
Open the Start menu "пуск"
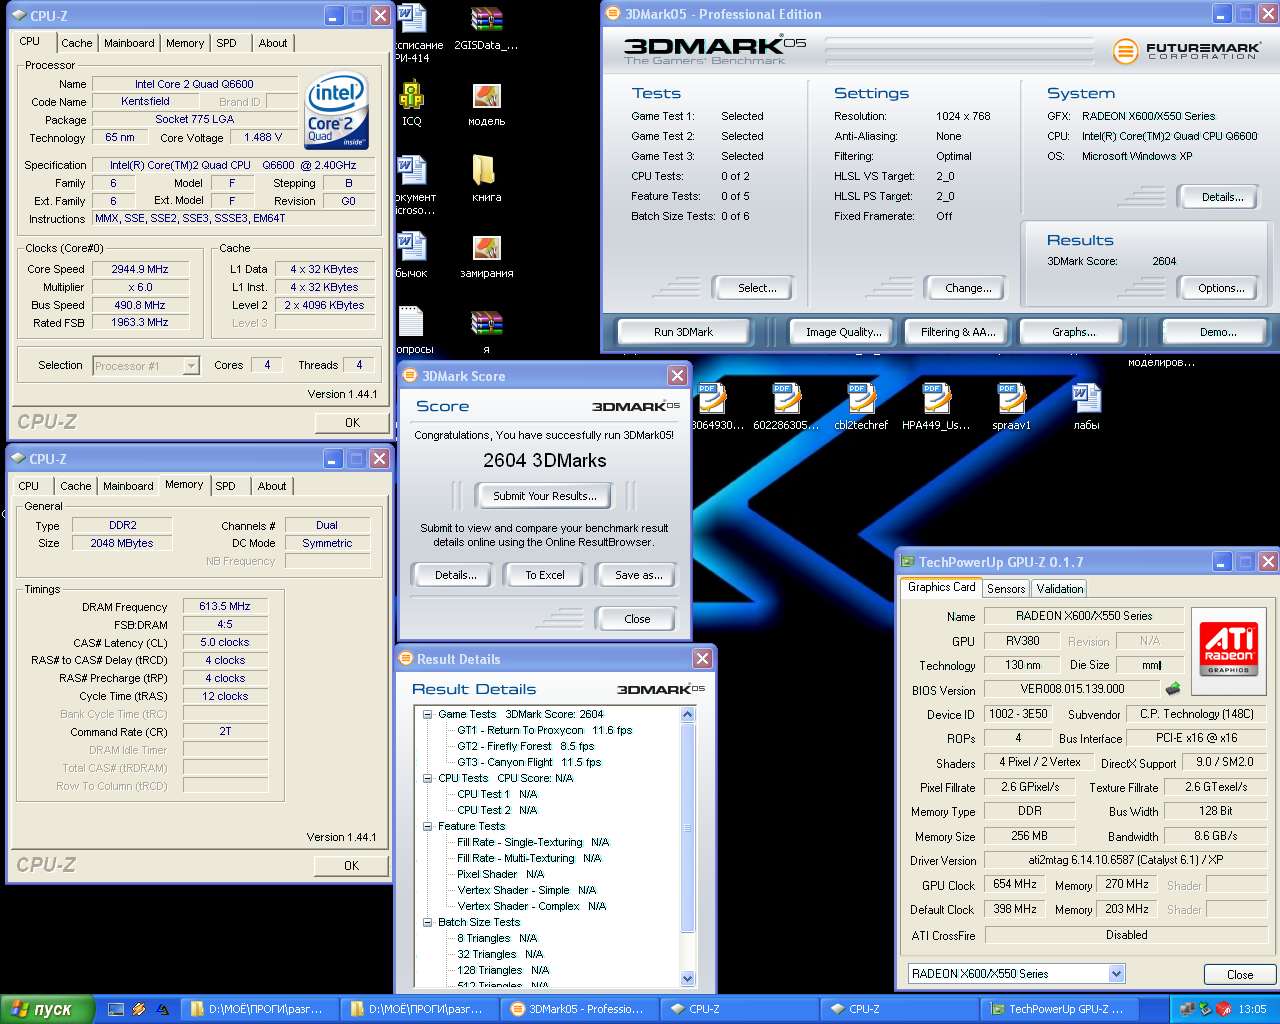pyautogui.click(x=48, y=1009)
